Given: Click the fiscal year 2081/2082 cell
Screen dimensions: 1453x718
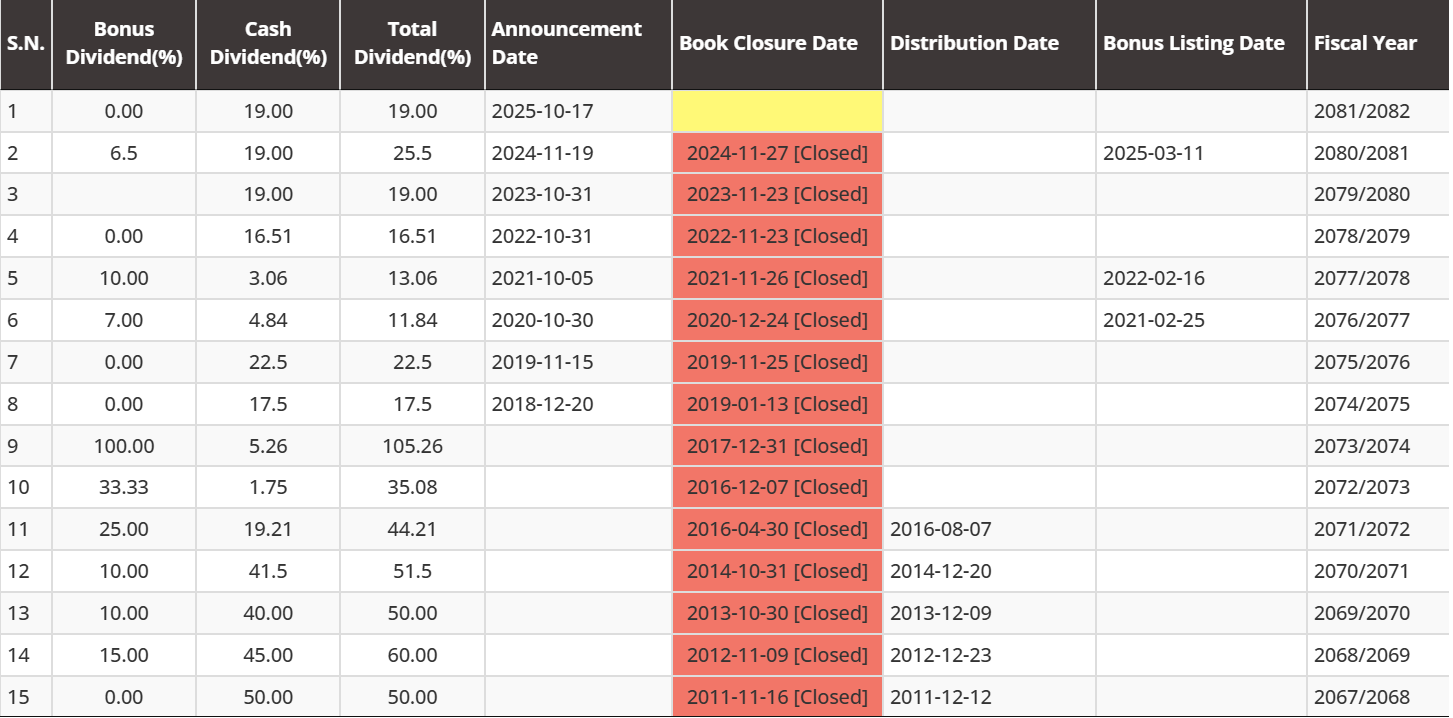Looking at the screenshot, I should (1361, 111).
